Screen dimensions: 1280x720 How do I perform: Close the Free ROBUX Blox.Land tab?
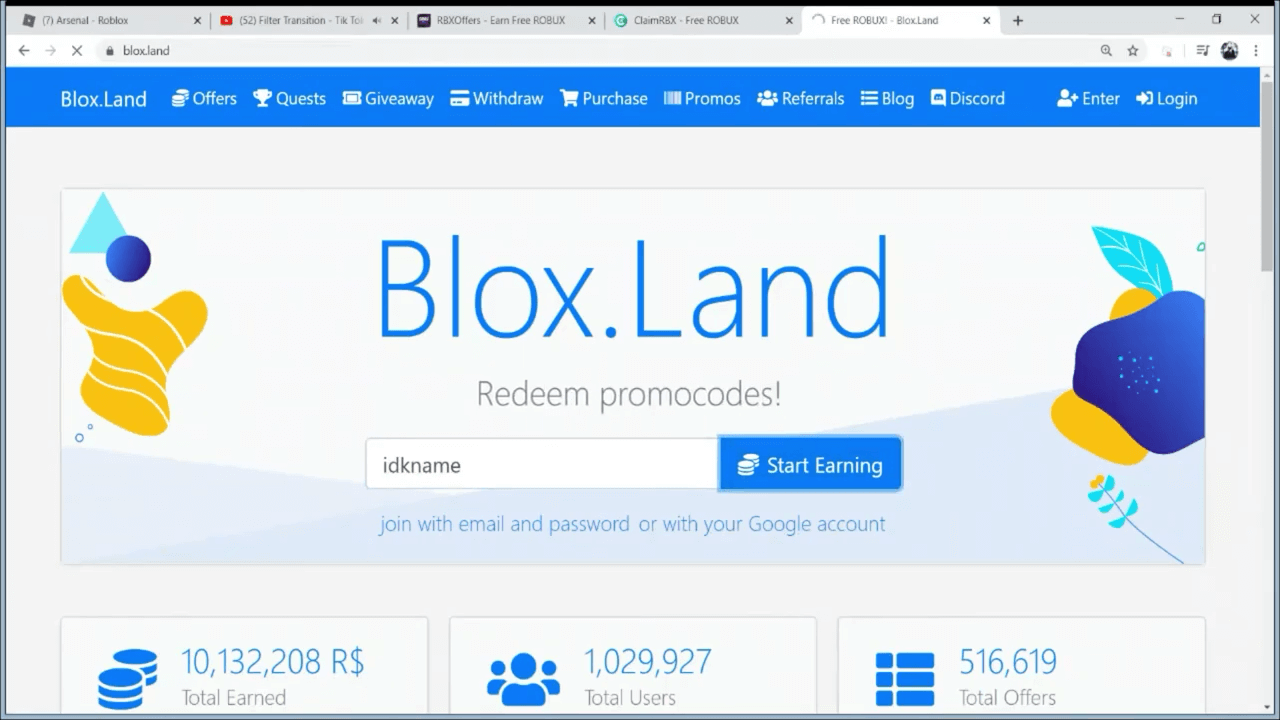coord(986,20)
